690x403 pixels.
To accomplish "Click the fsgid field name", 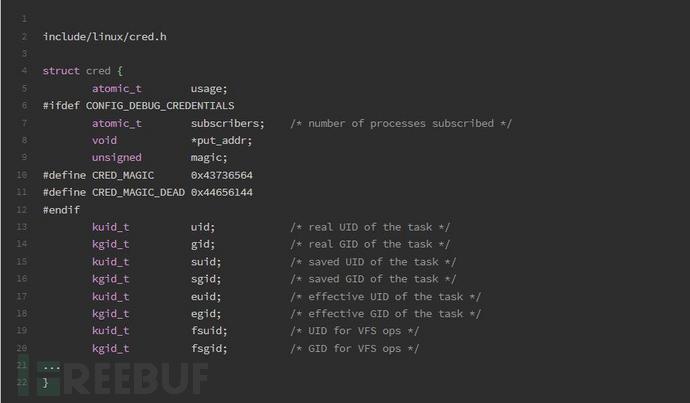I will (x=209, y=348).
